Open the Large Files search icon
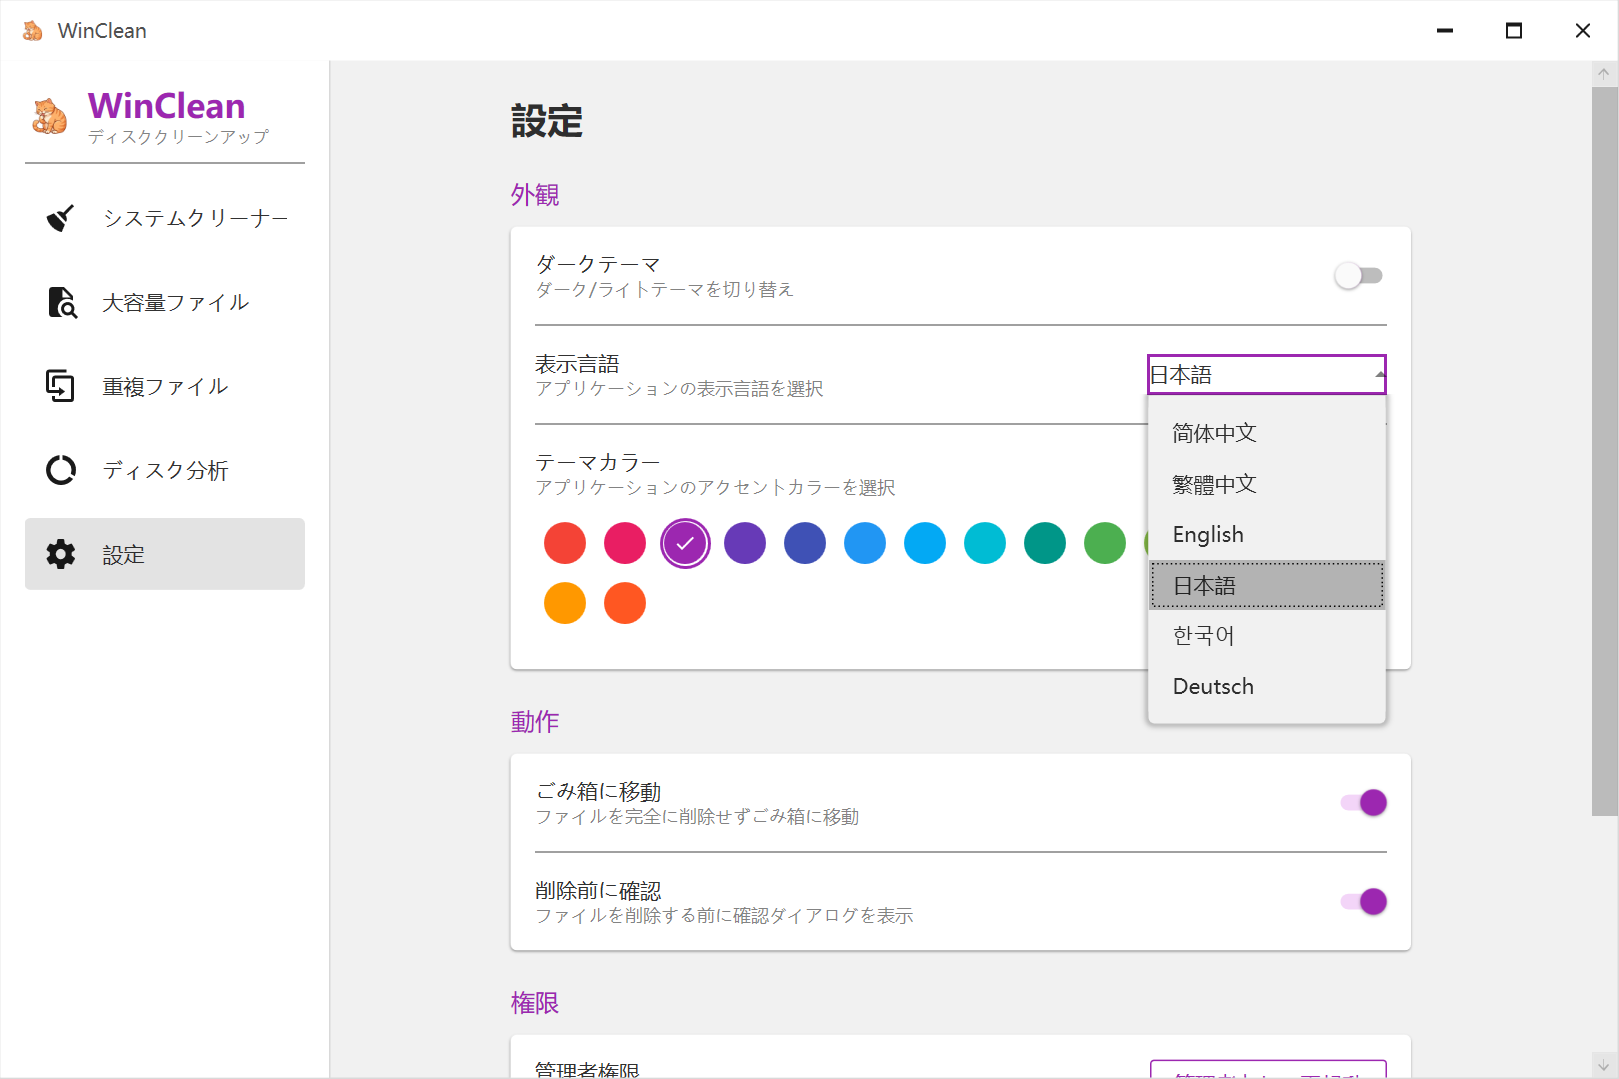 [62, 302]
